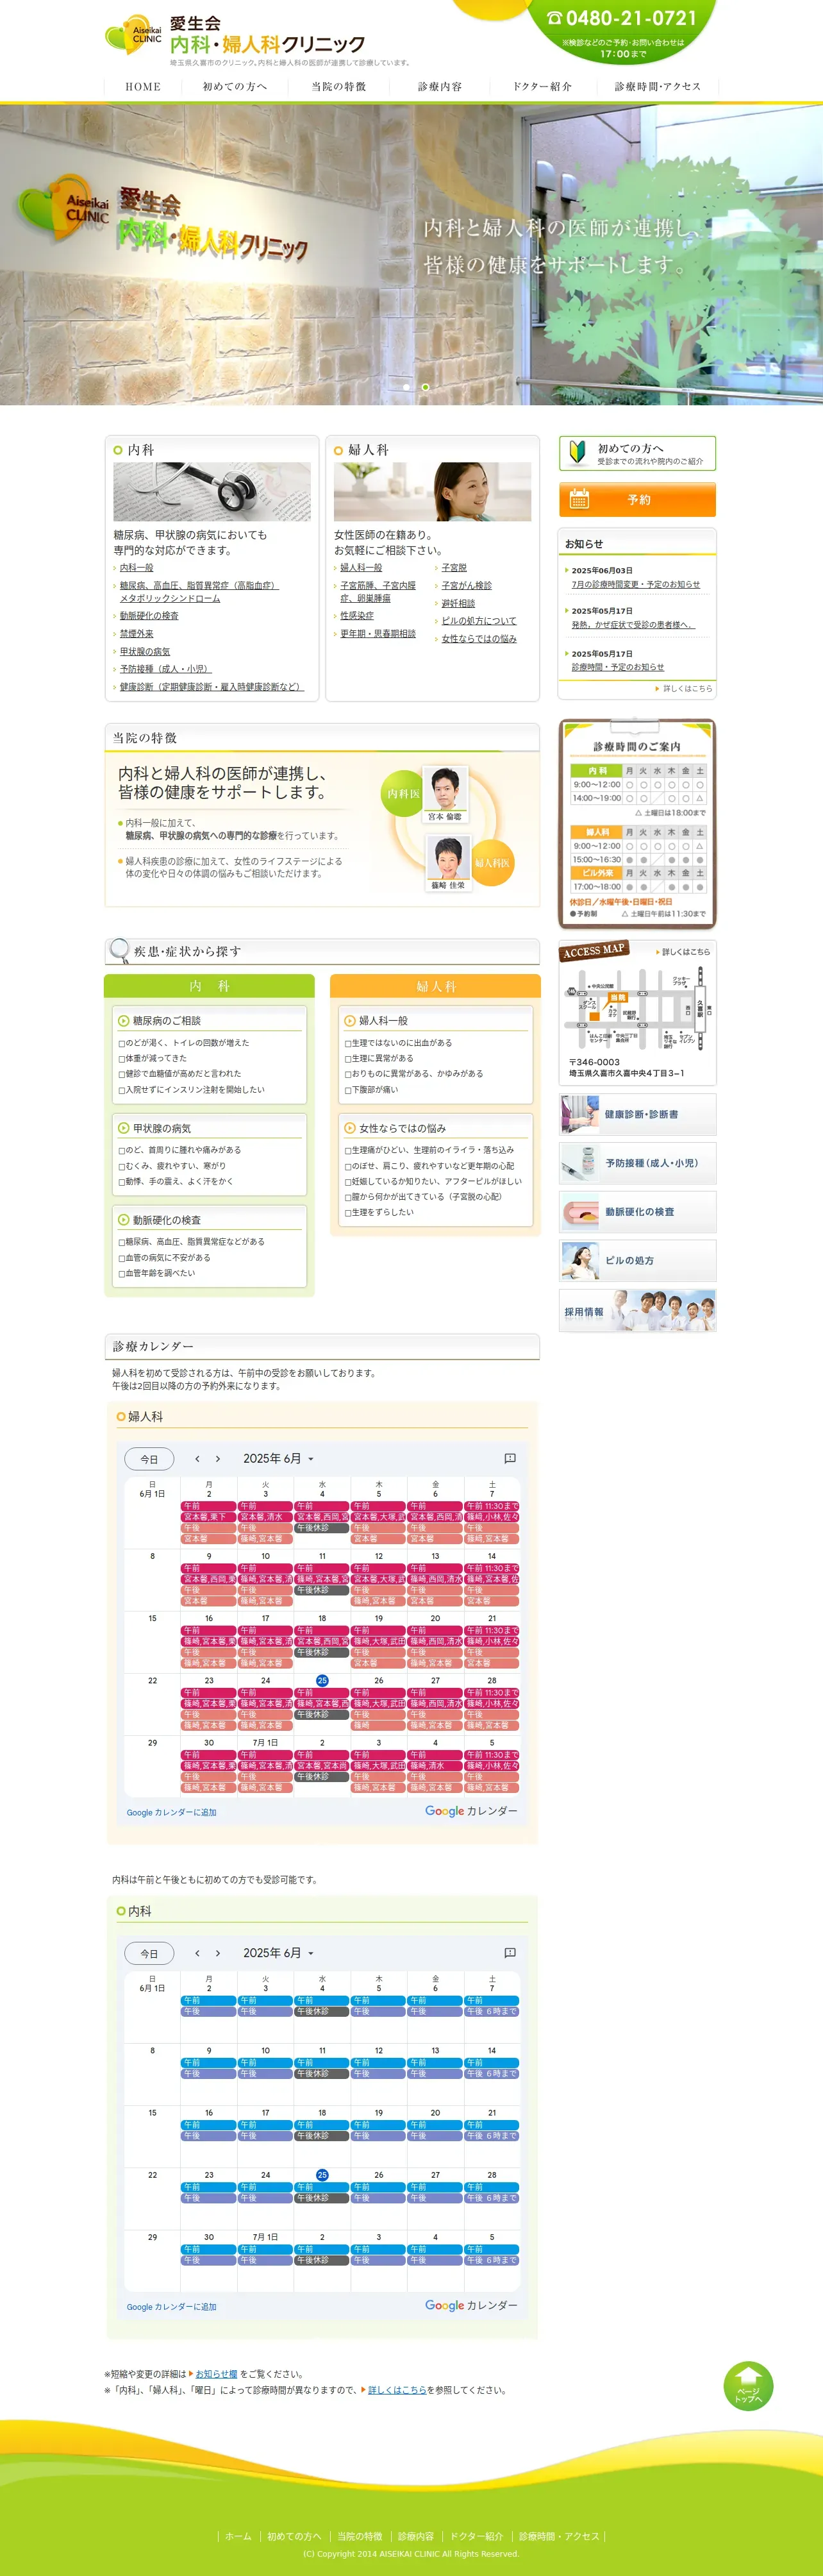Screen dimensions: 823x2576
Task: Open the 動脈硬化の検査 side banner
Action: [637, 1212]
